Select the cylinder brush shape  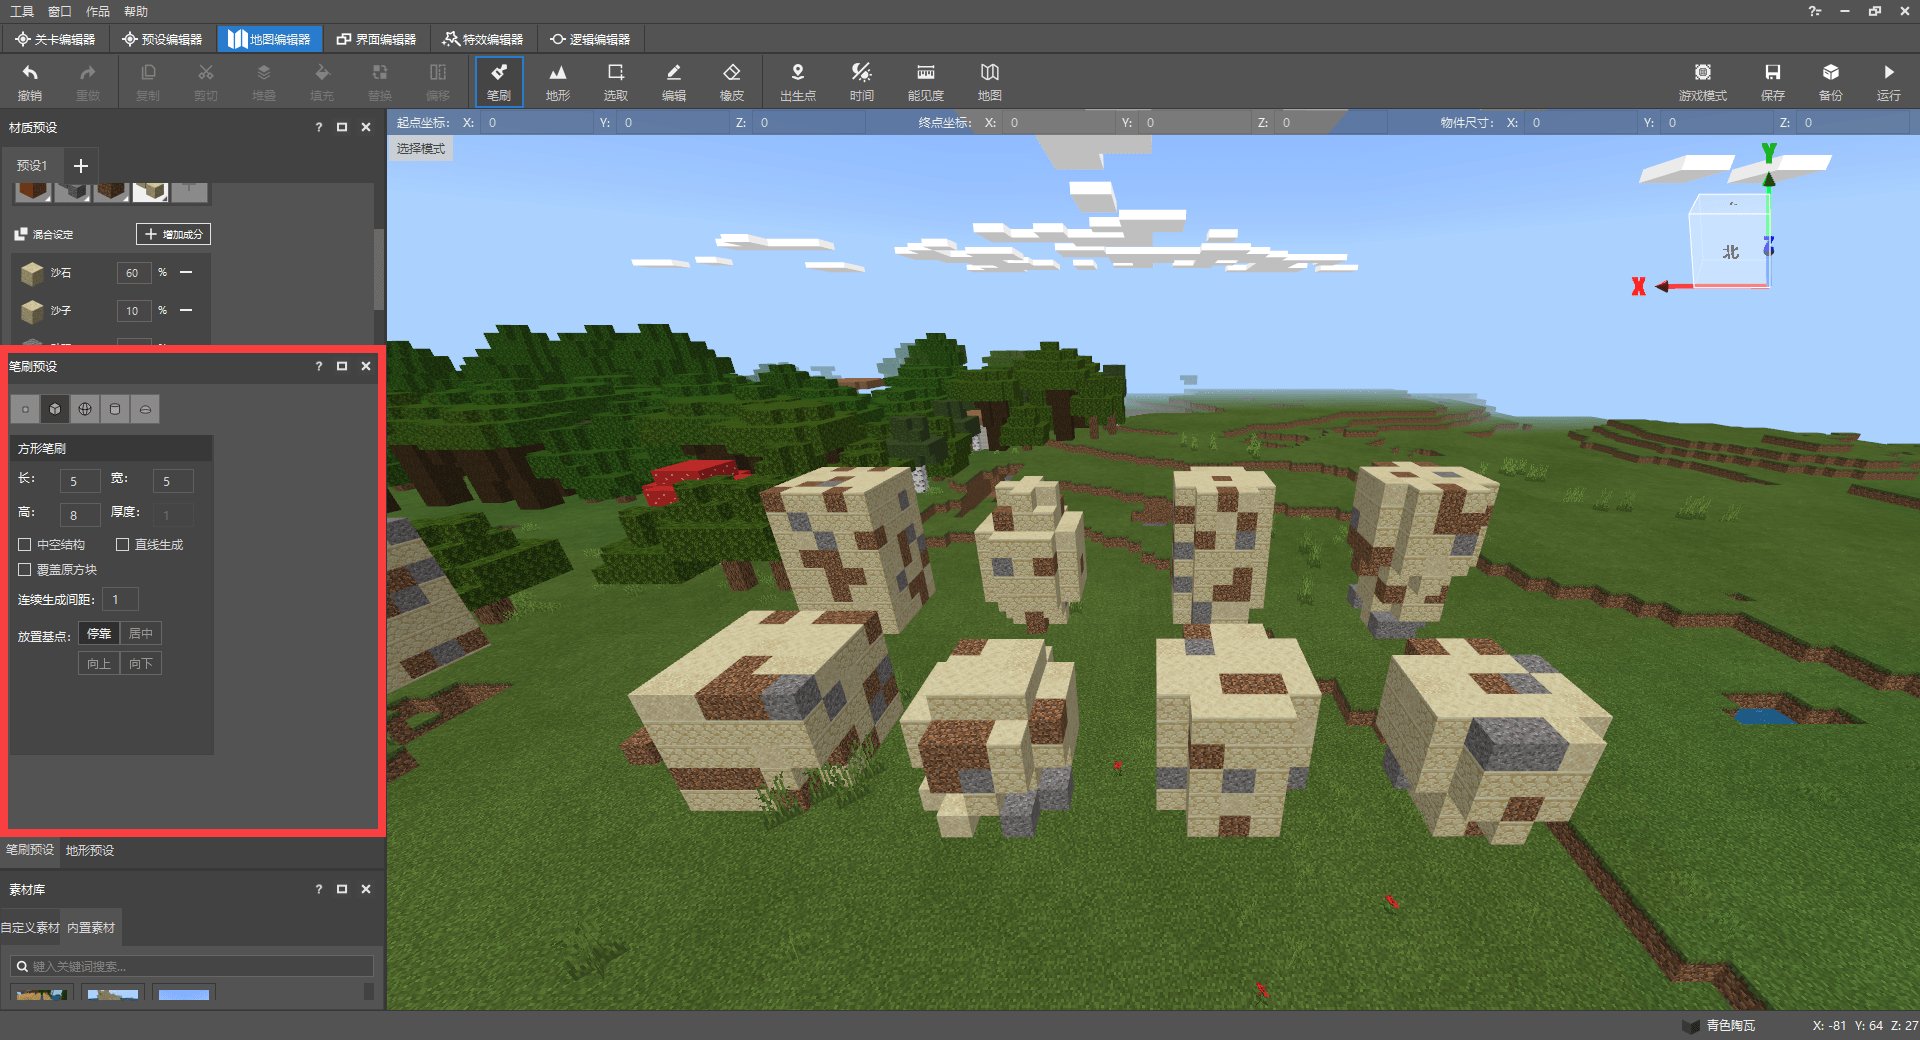(x=115, y=409)
